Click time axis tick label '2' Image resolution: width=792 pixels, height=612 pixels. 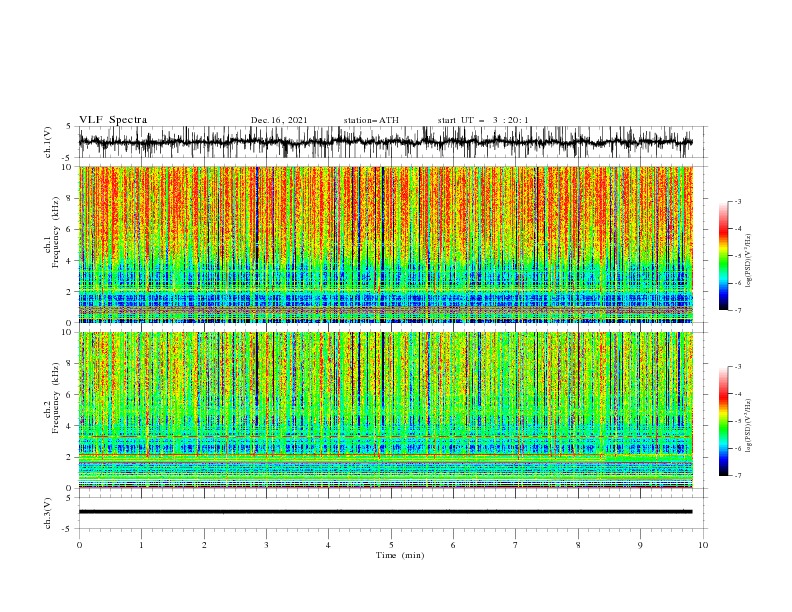click(204, 545)
